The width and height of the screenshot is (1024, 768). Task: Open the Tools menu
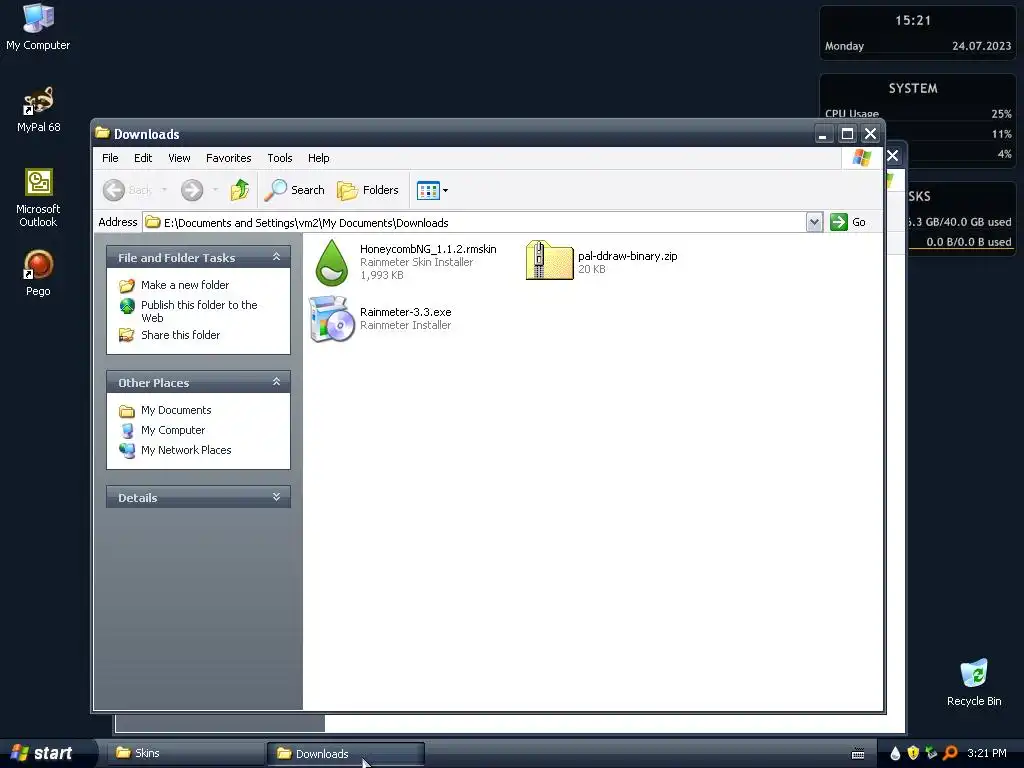coord(280,158)
